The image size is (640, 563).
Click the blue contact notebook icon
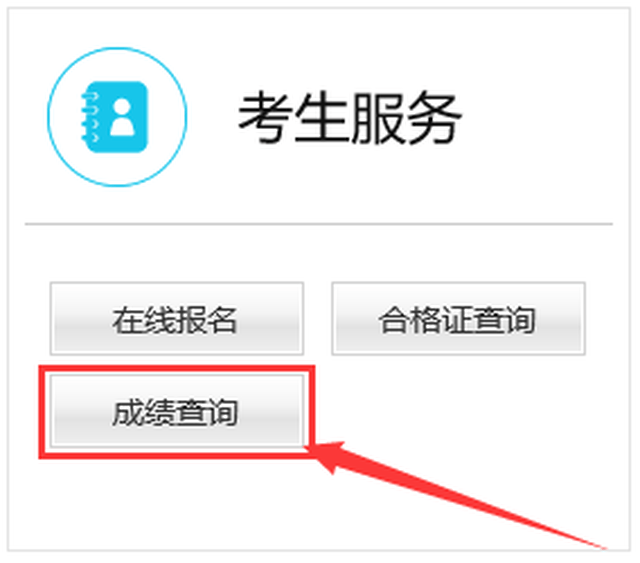point(115,117)
